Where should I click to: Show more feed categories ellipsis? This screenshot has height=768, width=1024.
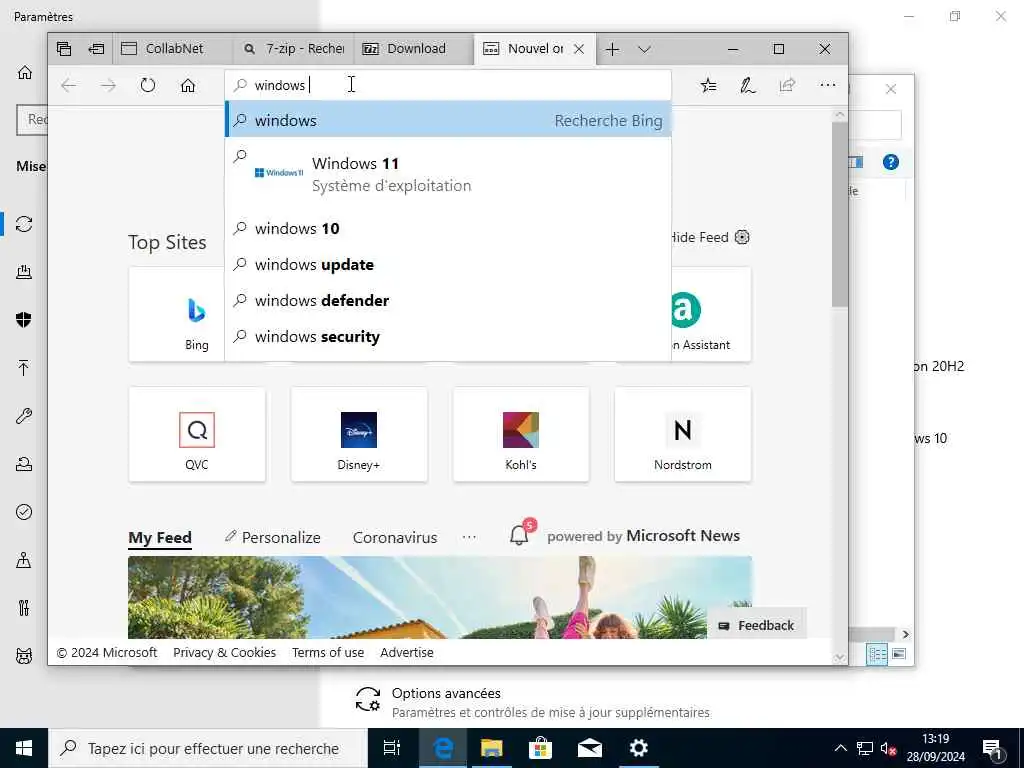[x=469, y=537]
